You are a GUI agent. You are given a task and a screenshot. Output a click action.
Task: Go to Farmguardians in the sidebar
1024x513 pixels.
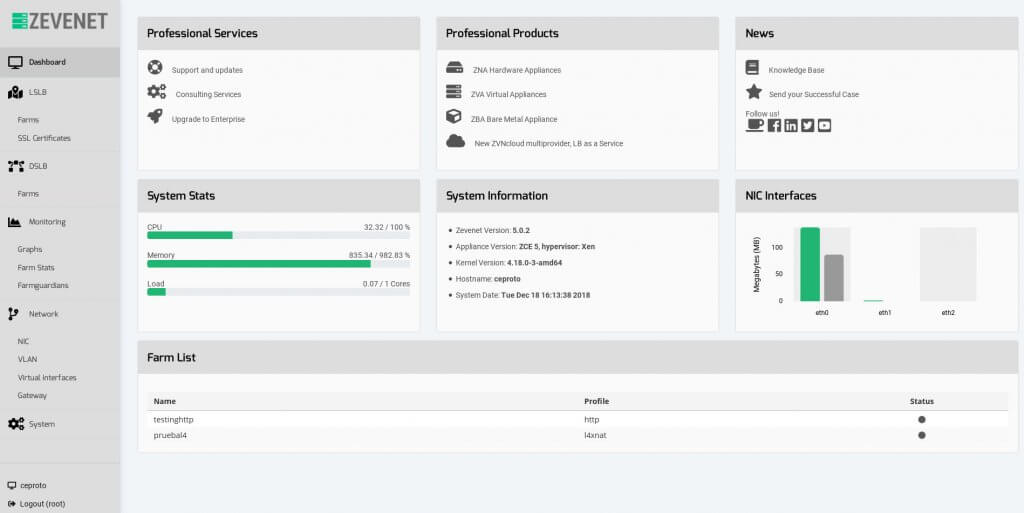(x=43, y=285)
